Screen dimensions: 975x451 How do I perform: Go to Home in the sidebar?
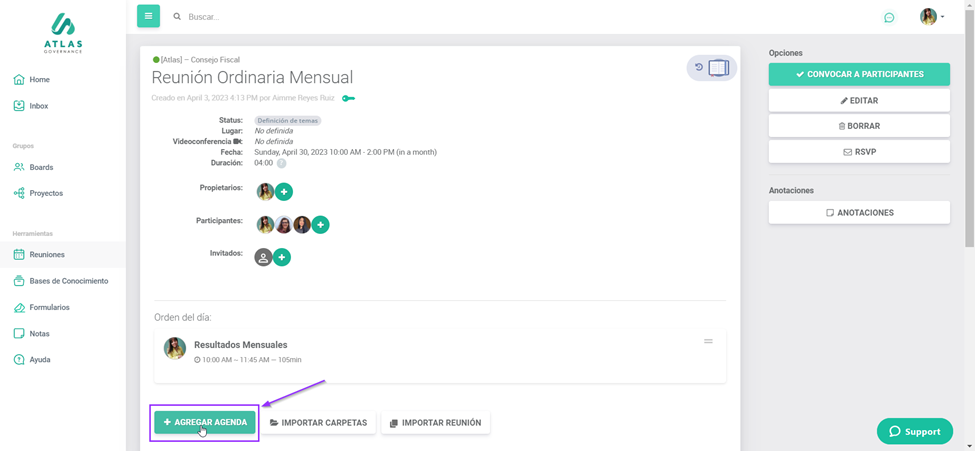39,80
